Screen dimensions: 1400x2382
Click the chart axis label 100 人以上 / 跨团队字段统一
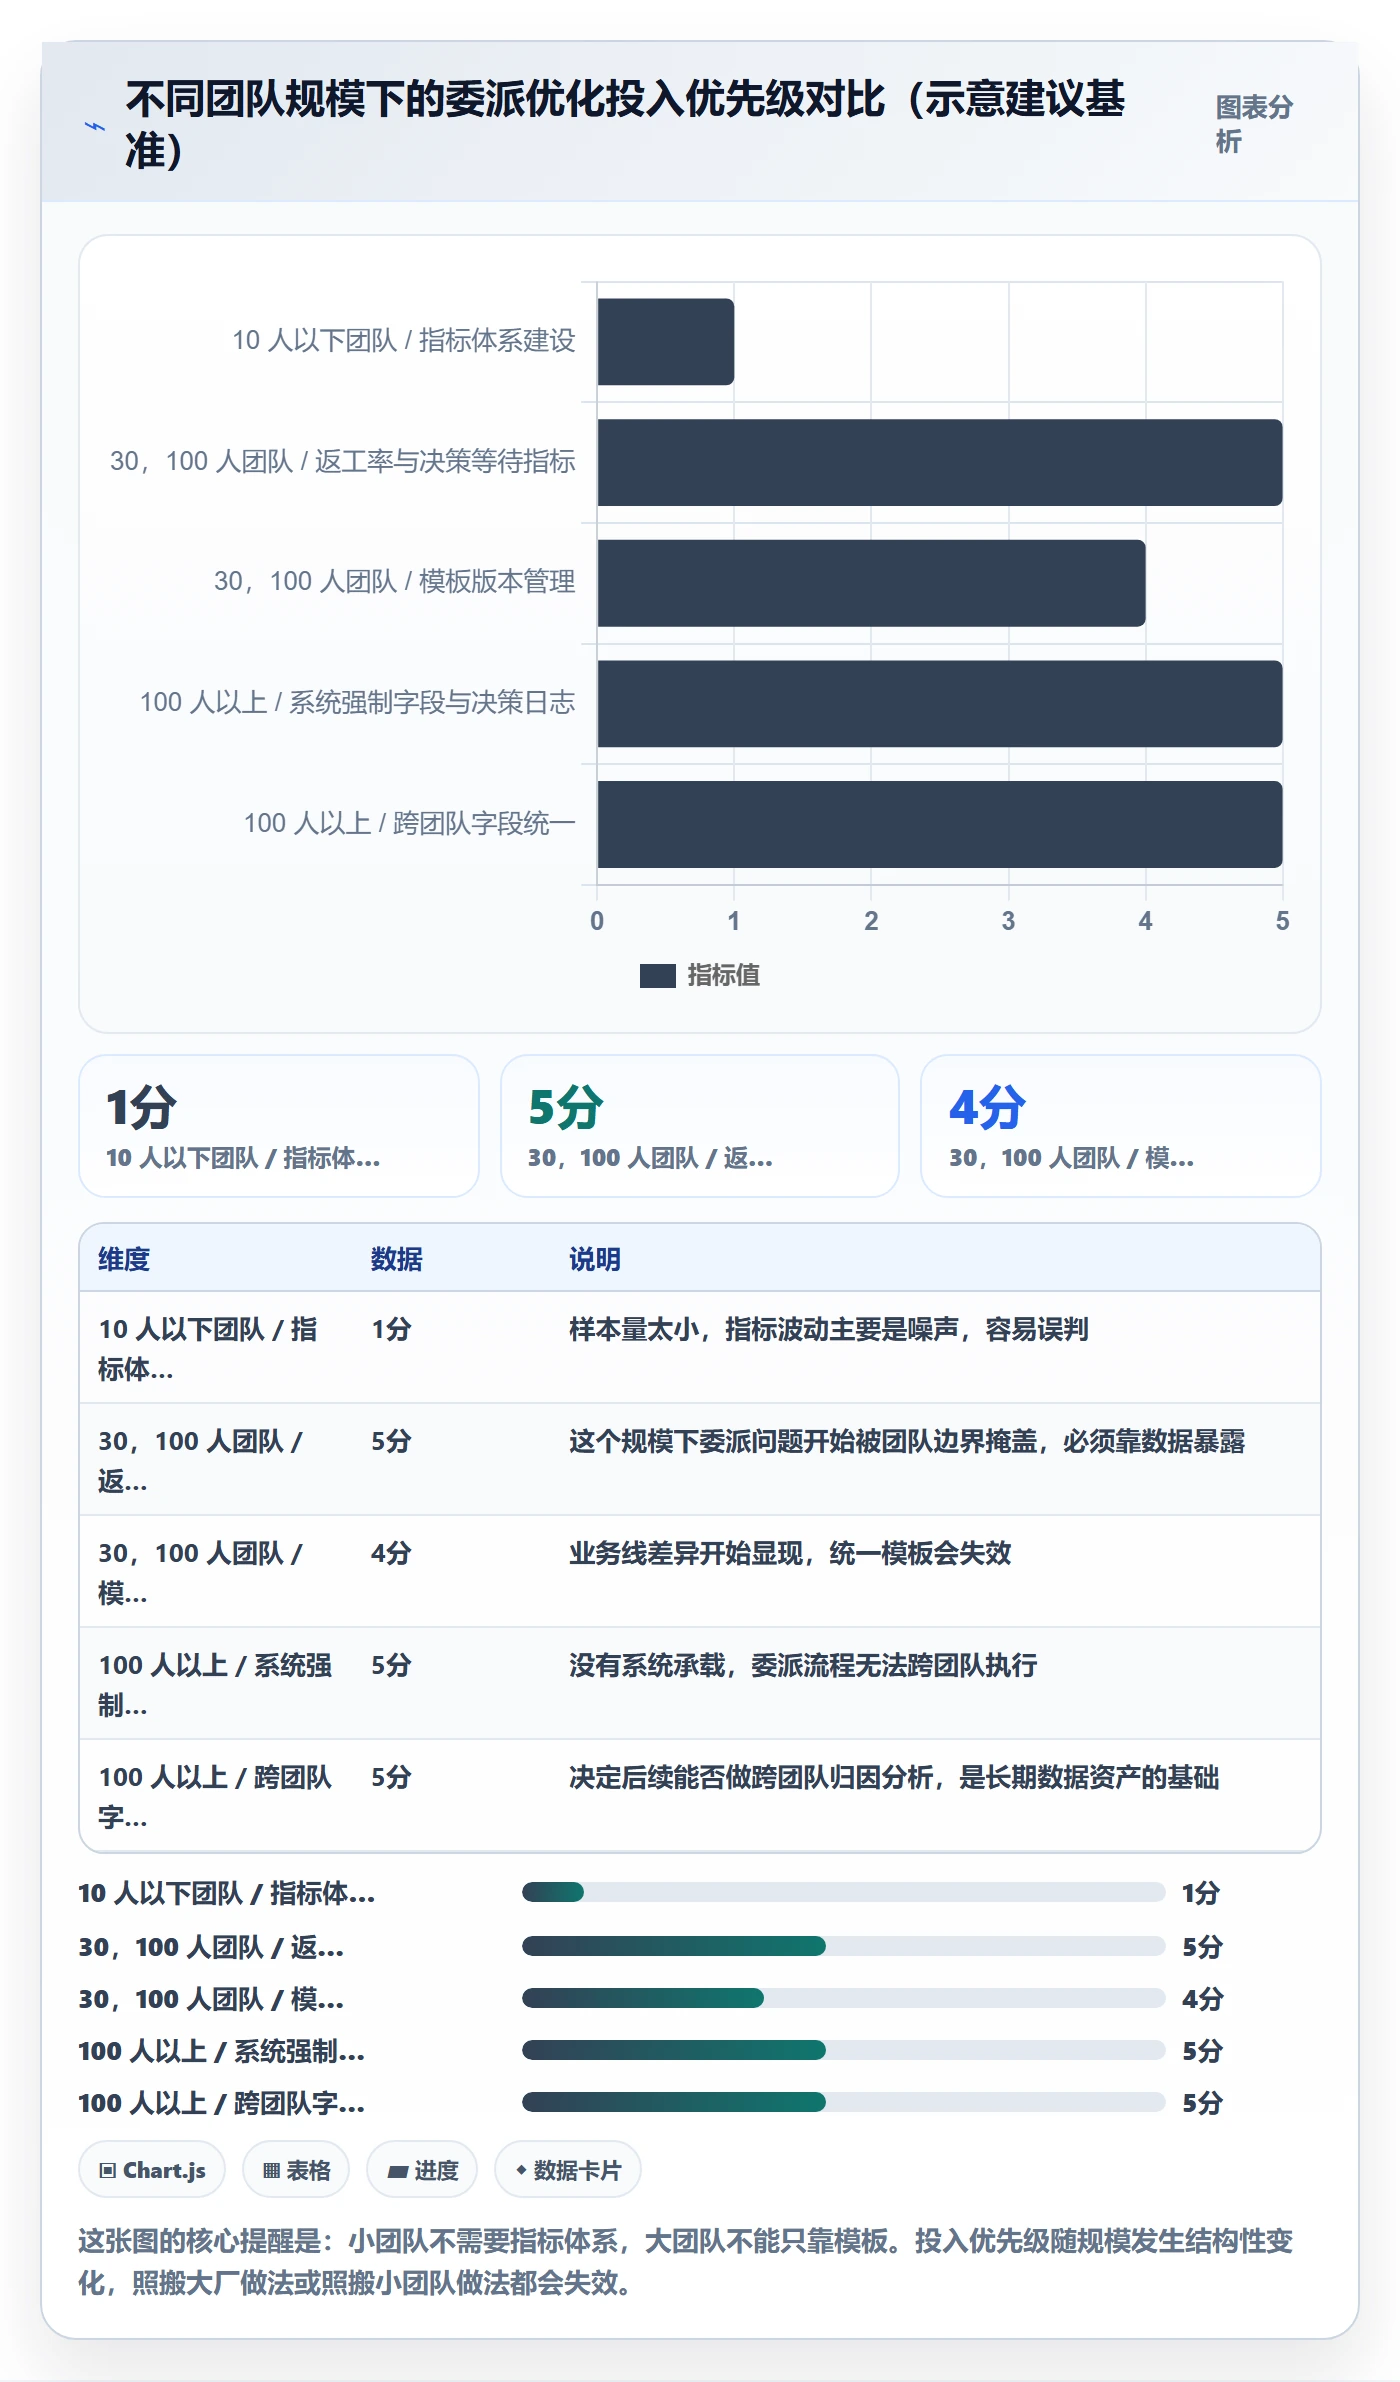tap(410, 823)
